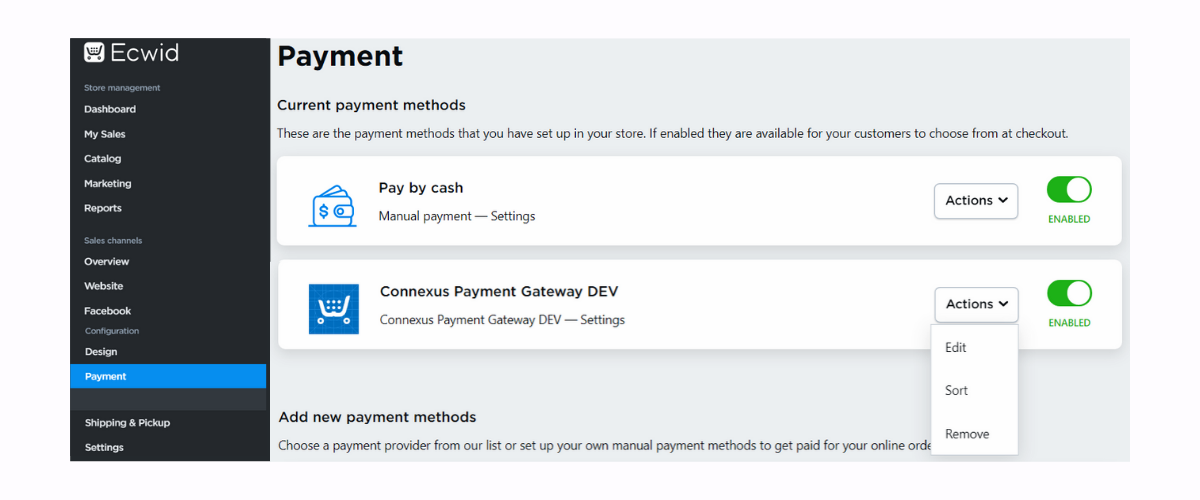
Task: Open the Facebook sales channel
Action: tap(108, 311)
